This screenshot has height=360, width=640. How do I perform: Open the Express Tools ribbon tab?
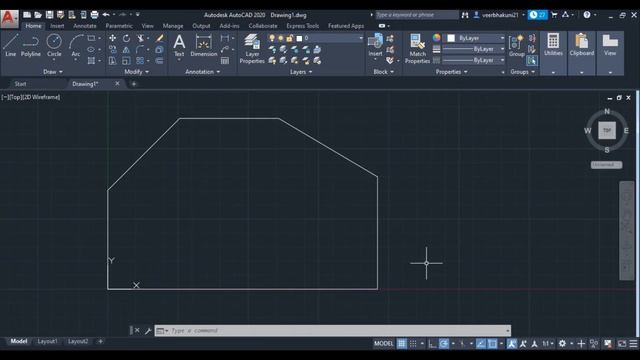302,26
